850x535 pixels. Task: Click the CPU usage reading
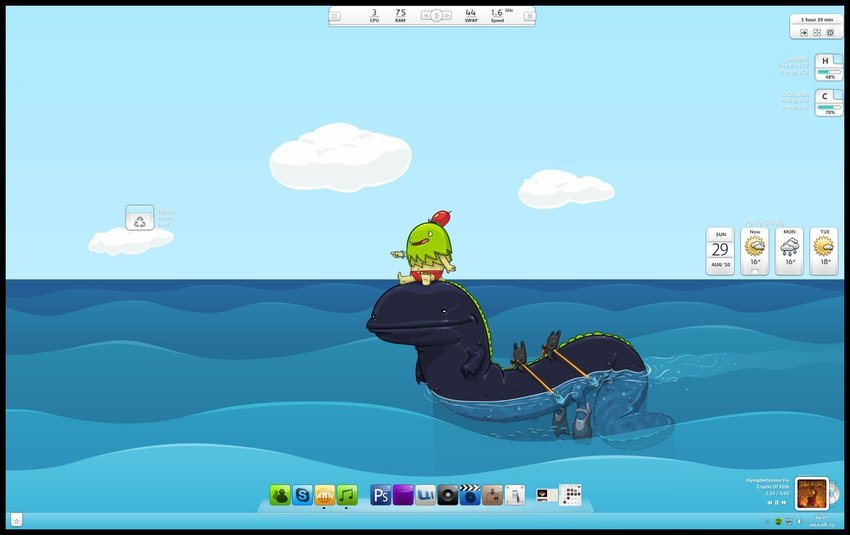[x=374, y=15]
